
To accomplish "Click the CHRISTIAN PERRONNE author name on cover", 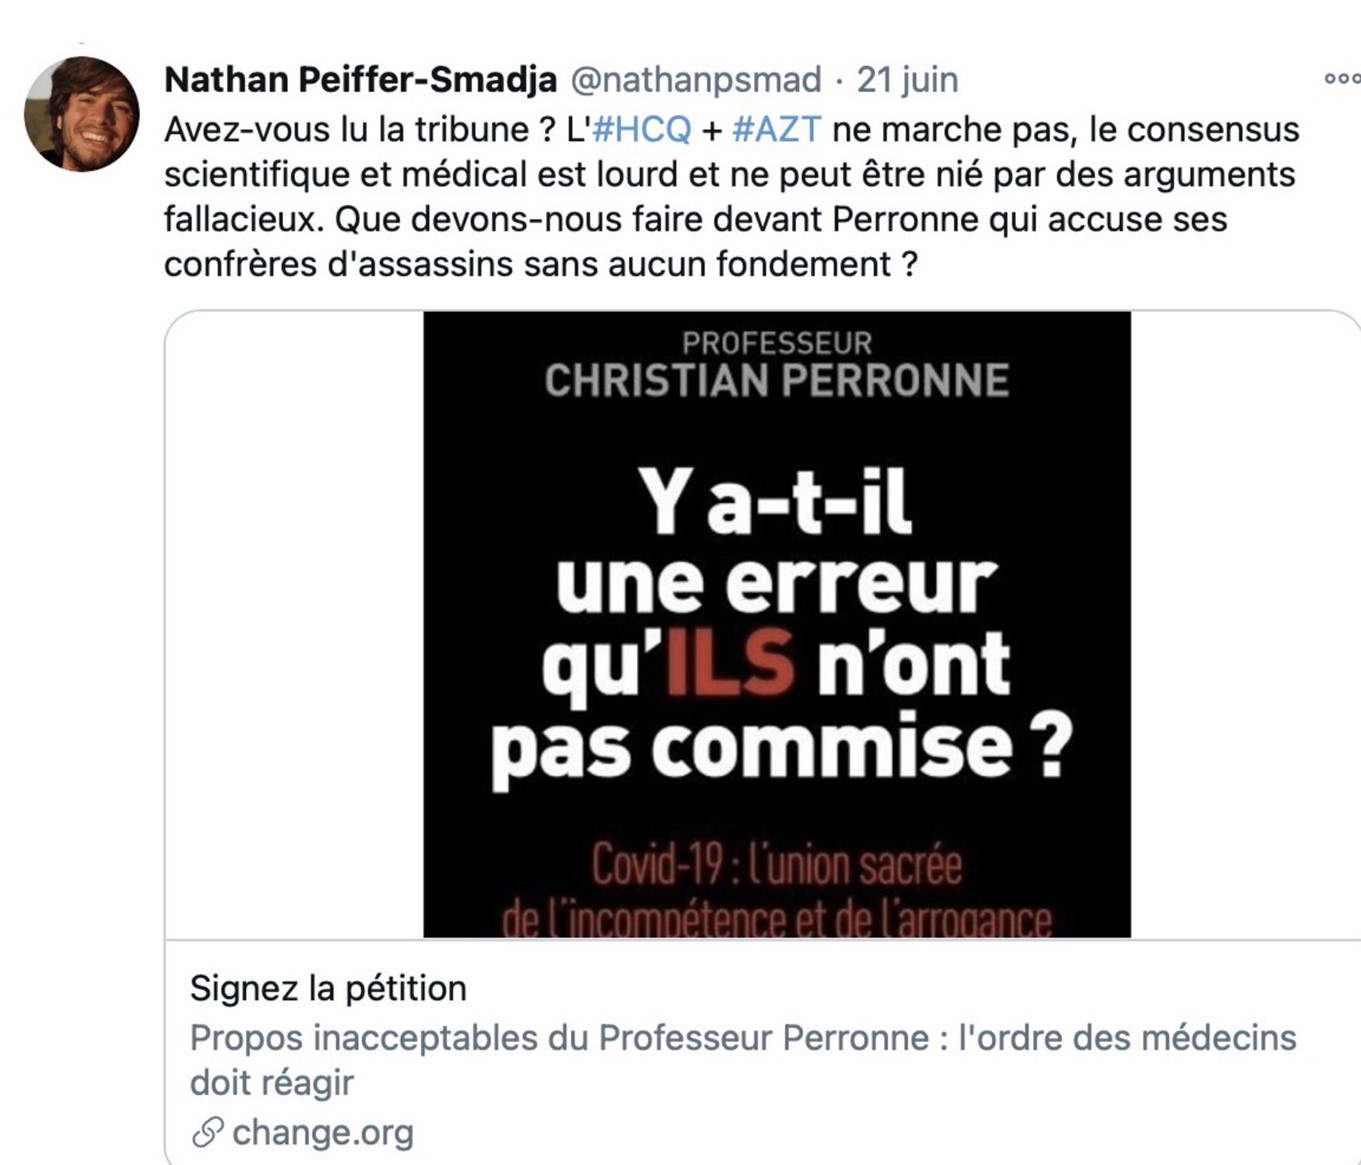I will [x=777, y=381].
